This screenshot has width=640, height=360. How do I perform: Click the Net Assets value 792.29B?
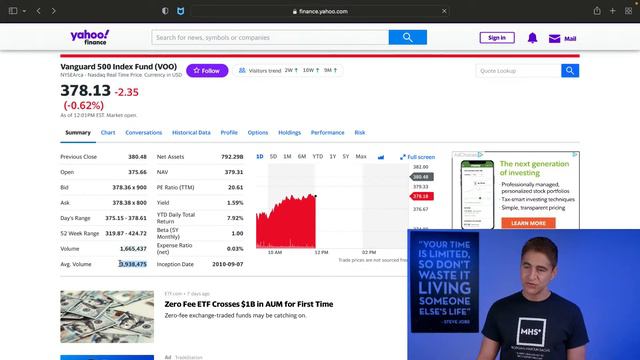(x=232, y=157)
